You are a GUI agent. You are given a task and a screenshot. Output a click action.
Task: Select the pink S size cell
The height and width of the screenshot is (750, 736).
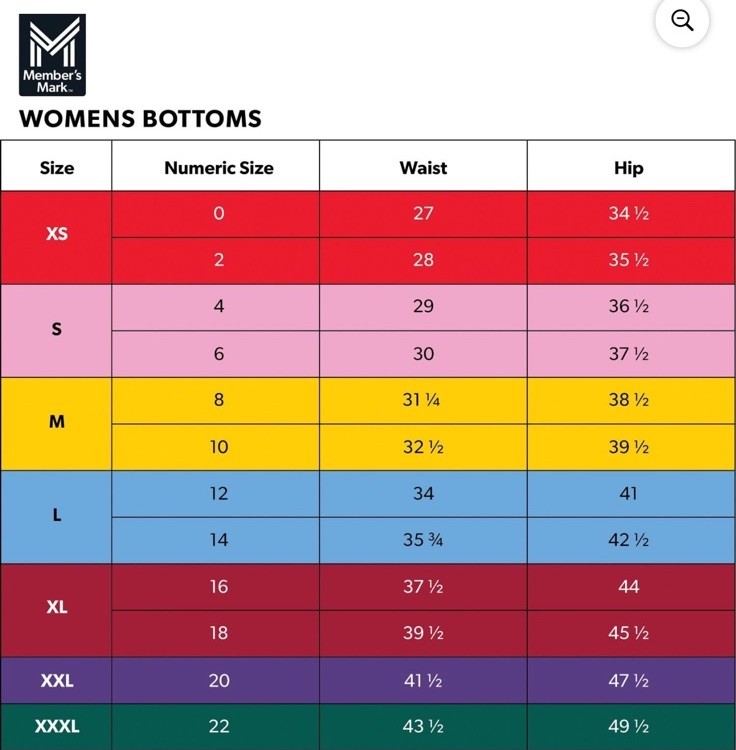(56, 330)
